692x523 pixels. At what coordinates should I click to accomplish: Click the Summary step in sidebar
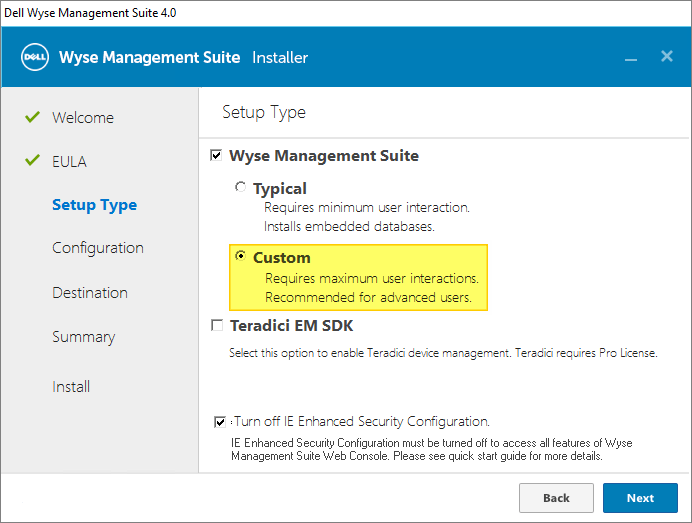[83, 337]
